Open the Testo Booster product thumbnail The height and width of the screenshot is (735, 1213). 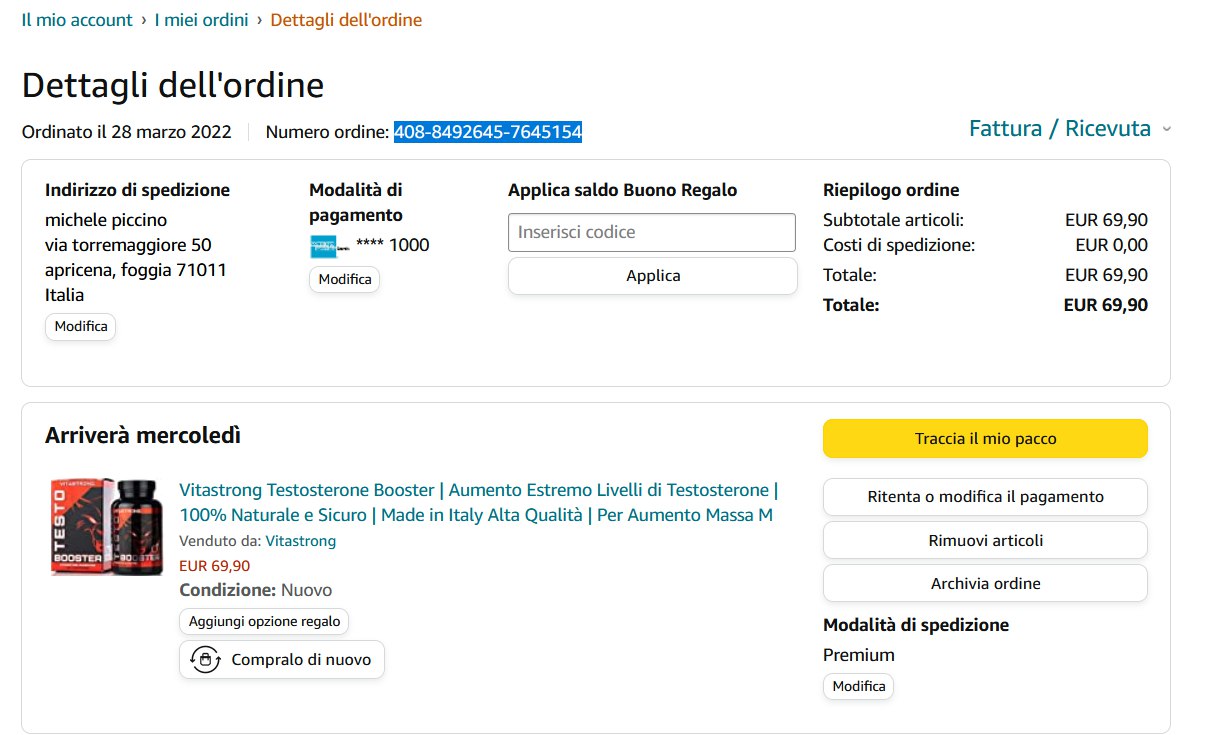click(106, 527)
